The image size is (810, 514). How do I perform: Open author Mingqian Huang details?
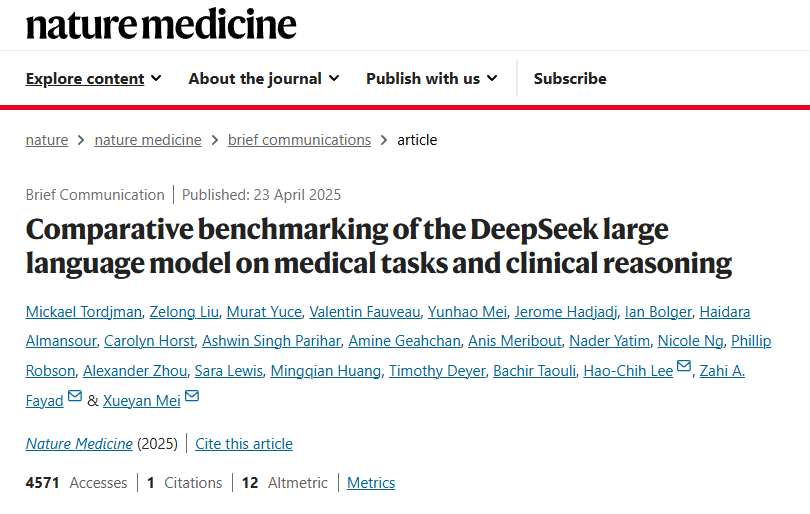[325, 371]
